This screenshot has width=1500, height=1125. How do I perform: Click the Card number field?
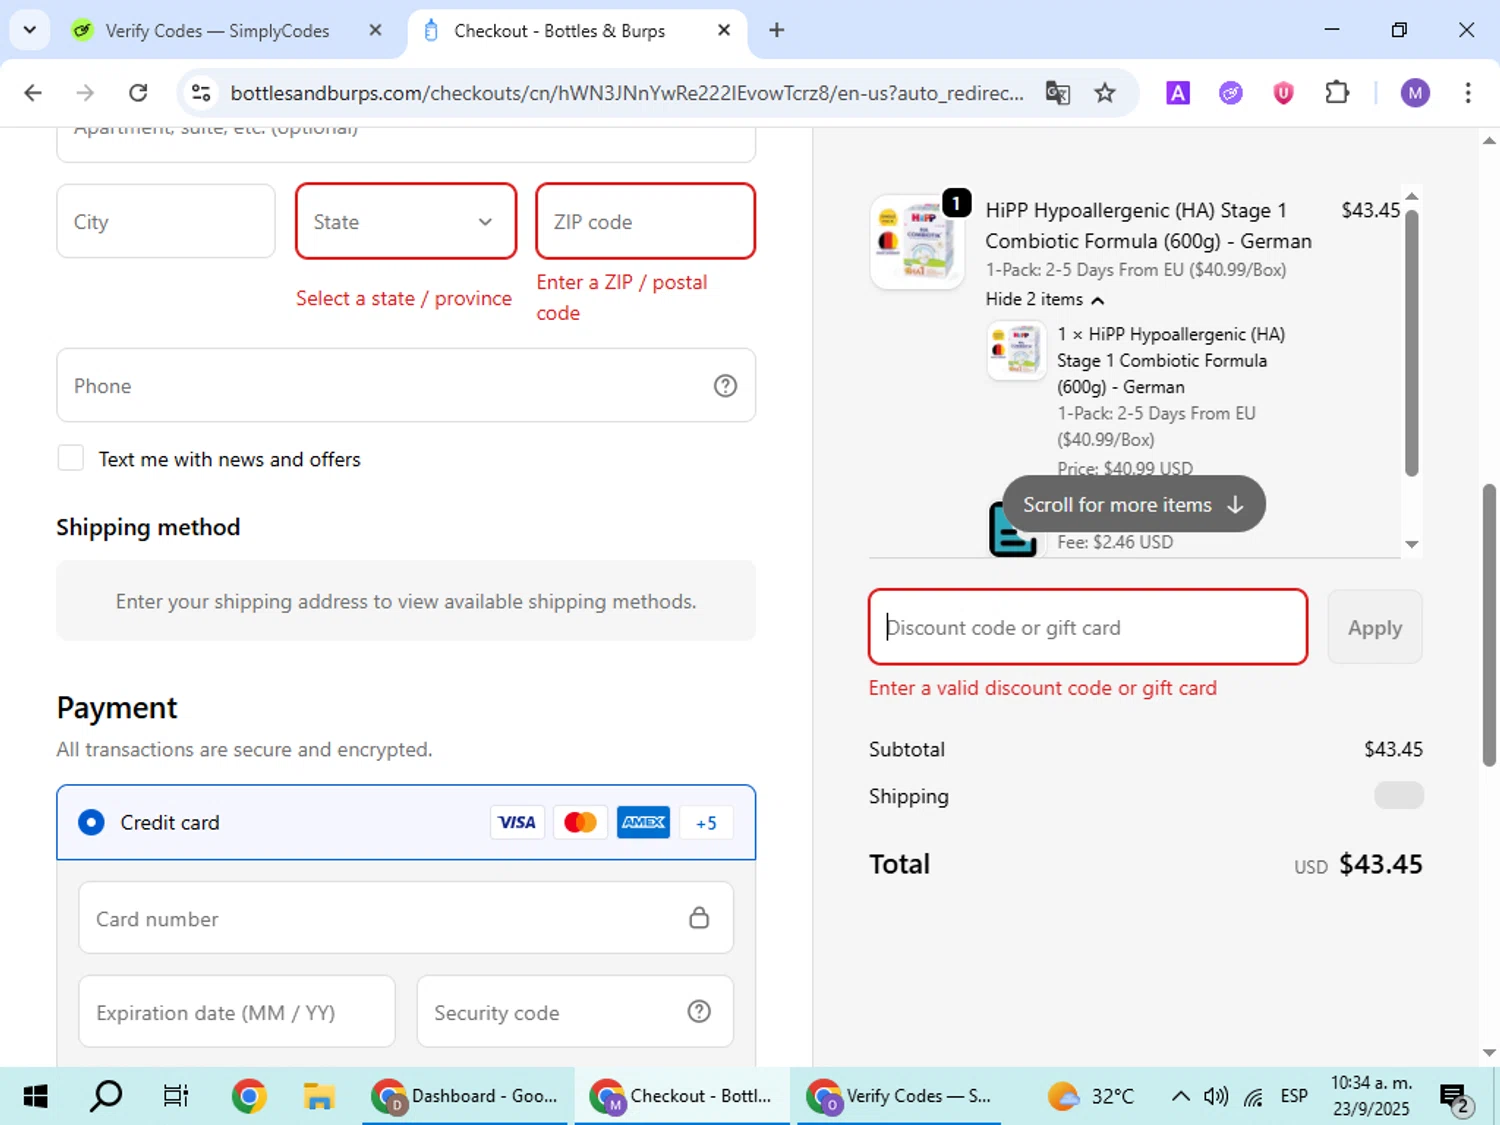point(406,917)
